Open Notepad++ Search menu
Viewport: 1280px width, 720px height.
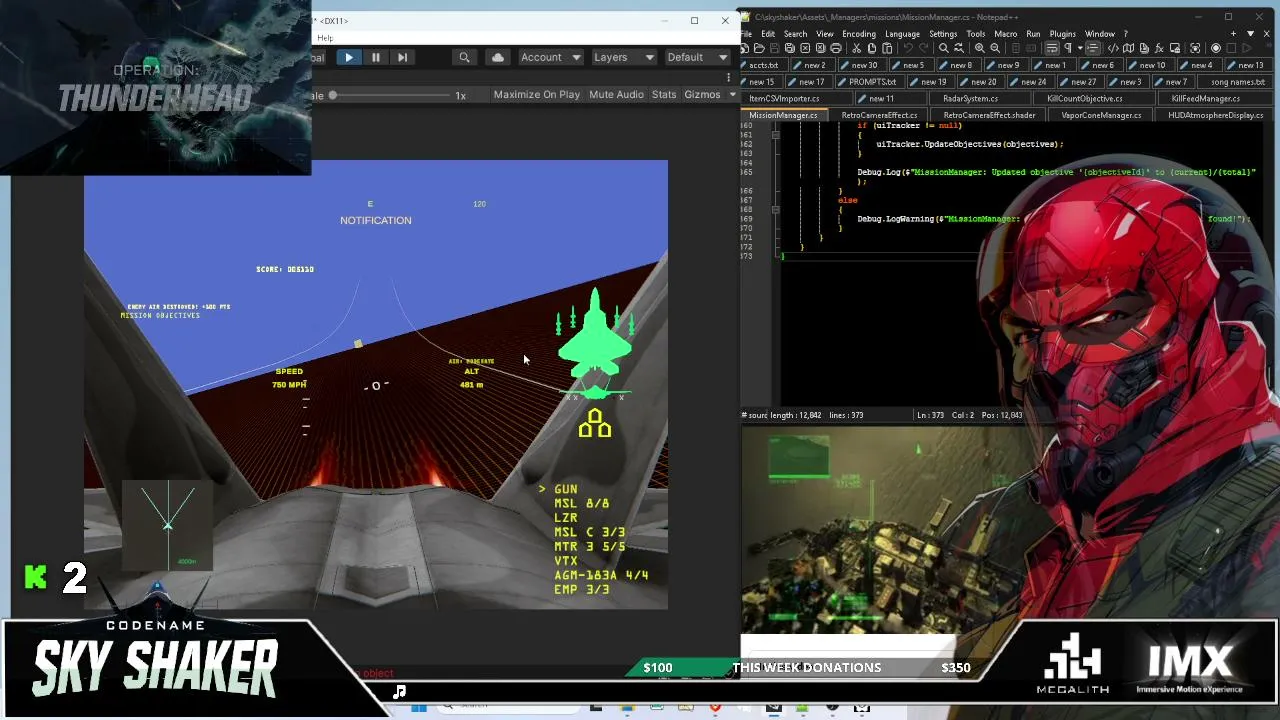tap(795, 34)
